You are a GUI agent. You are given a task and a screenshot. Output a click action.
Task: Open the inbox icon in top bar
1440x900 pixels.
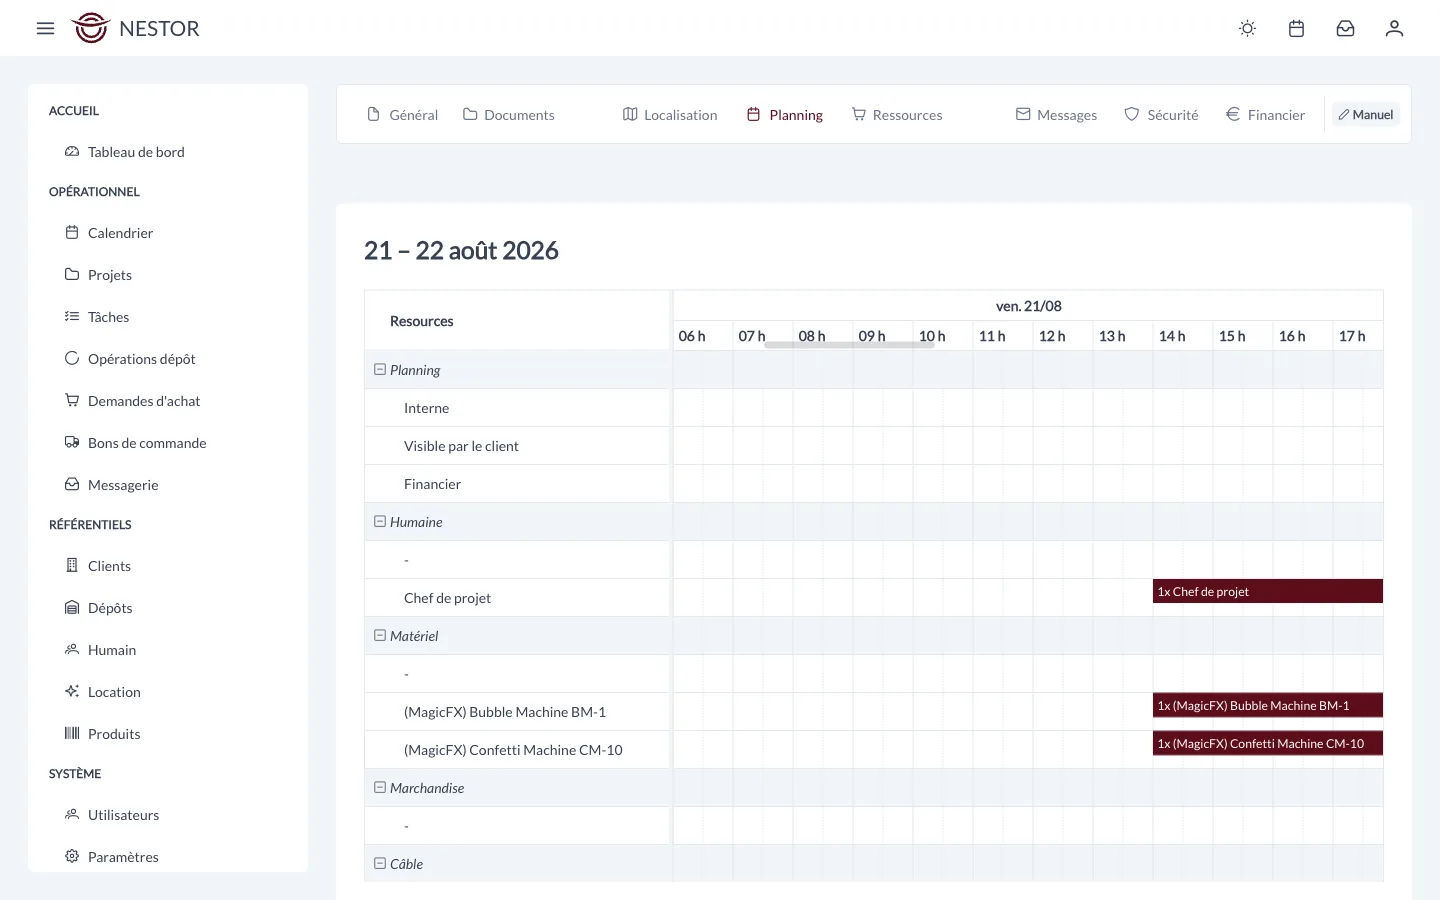point(1345,28)
